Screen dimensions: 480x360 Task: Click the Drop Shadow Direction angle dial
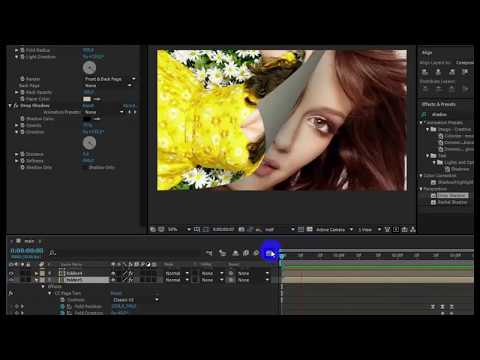[89, 143]
